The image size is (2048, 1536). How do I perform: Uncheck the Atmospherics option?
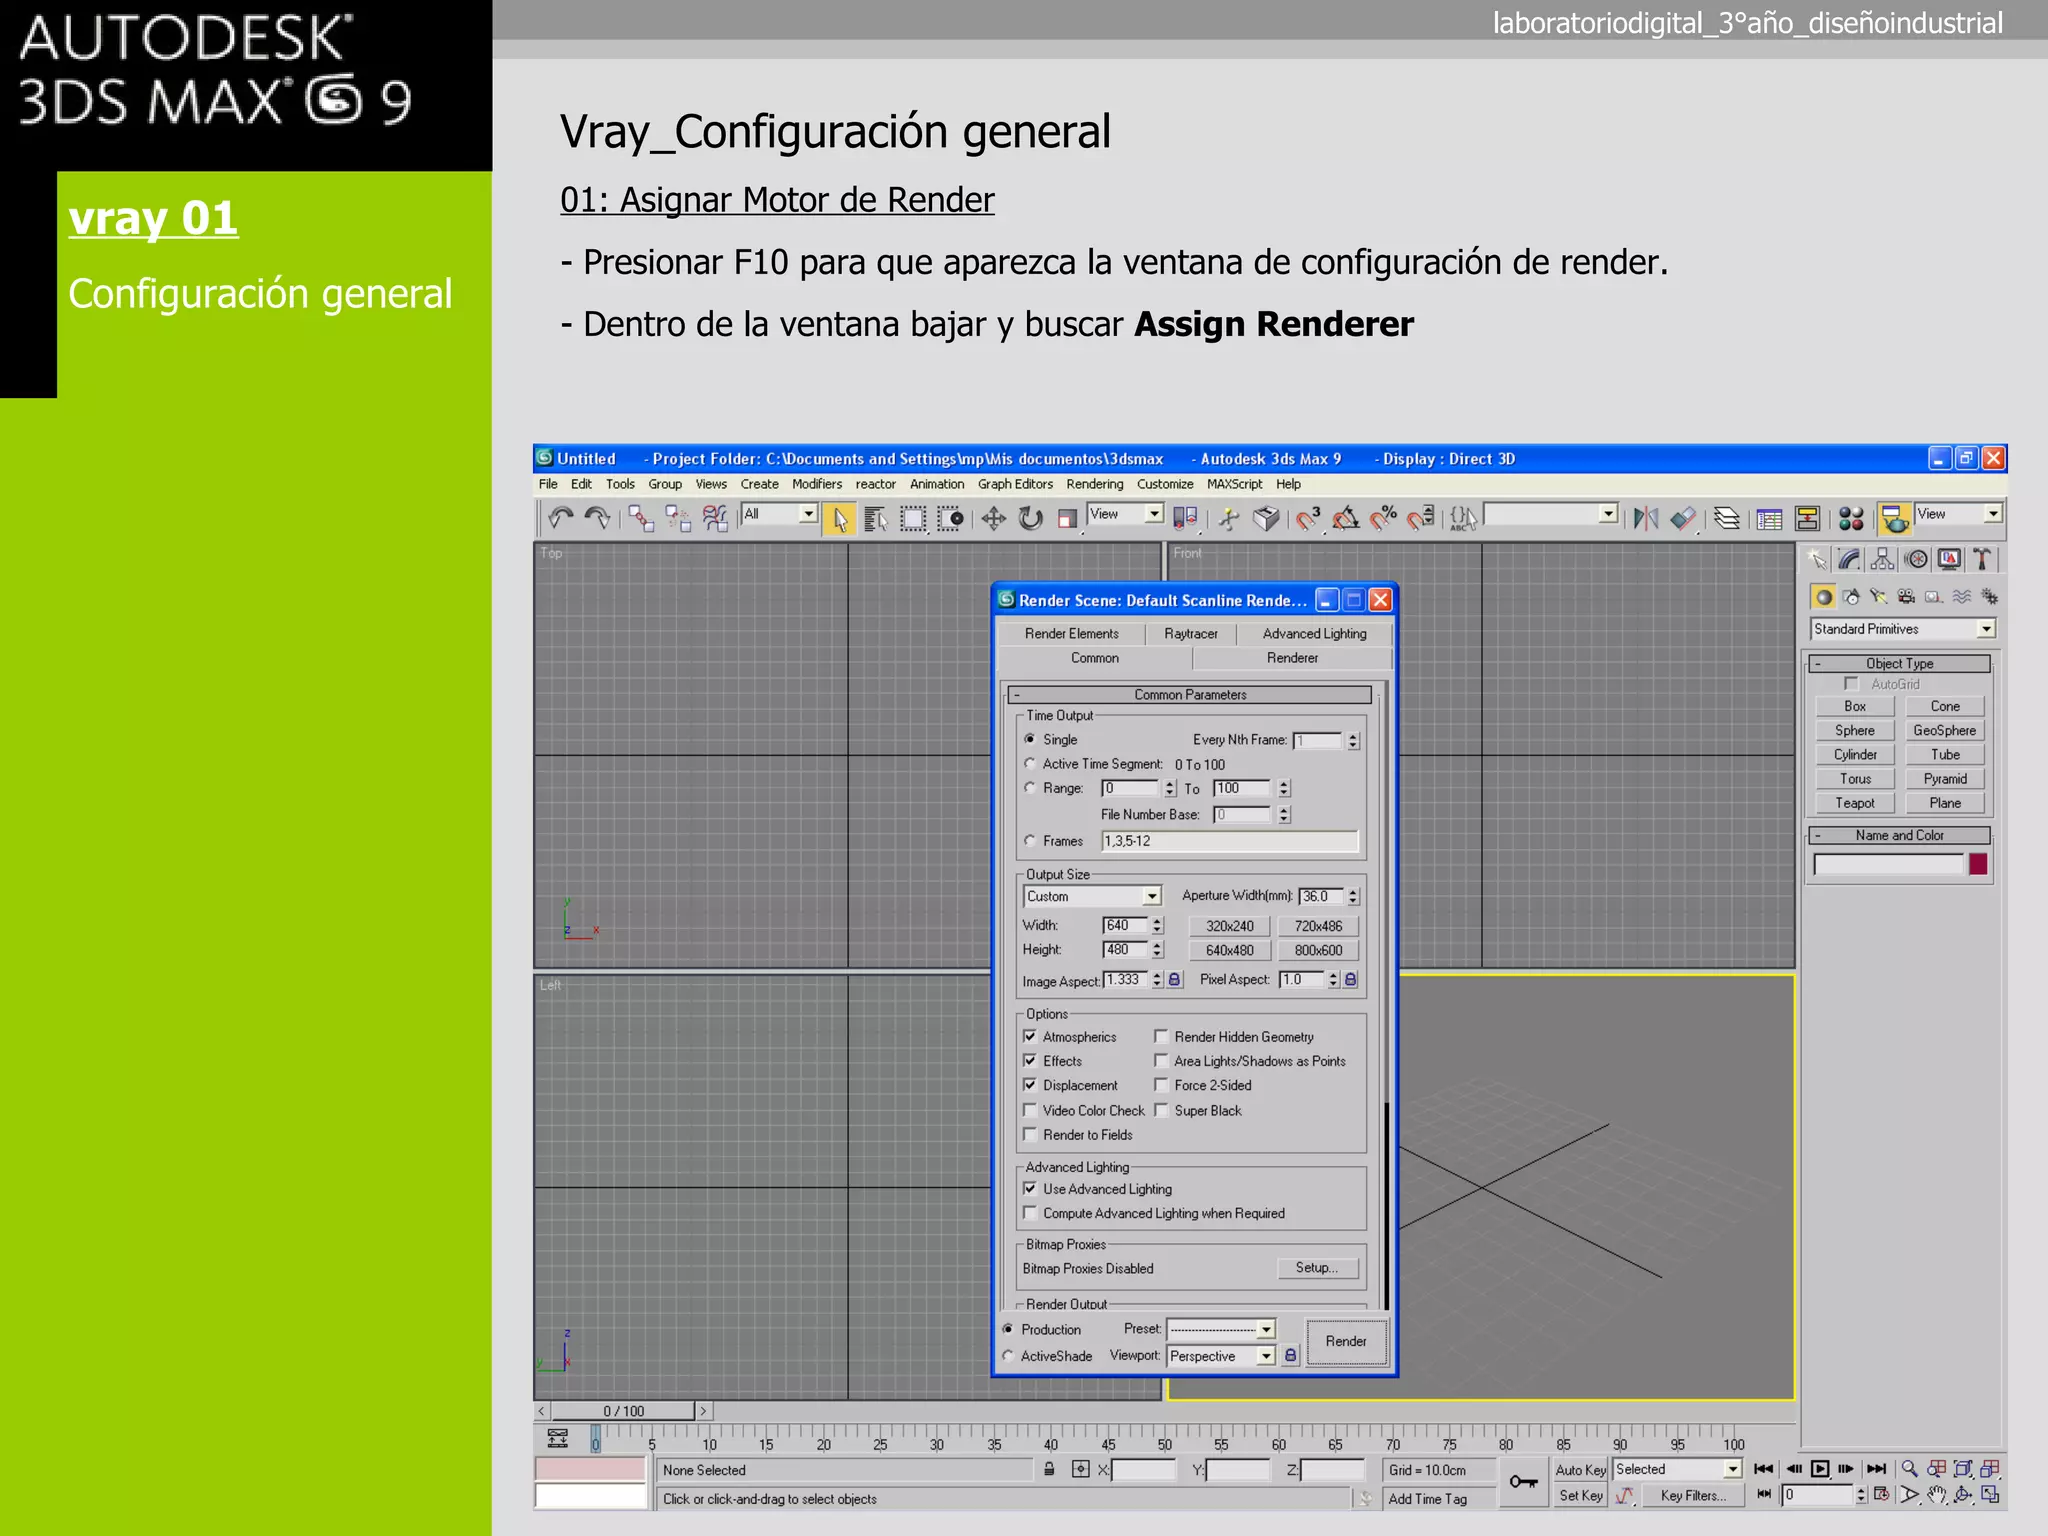[x=1029, y=1036]
